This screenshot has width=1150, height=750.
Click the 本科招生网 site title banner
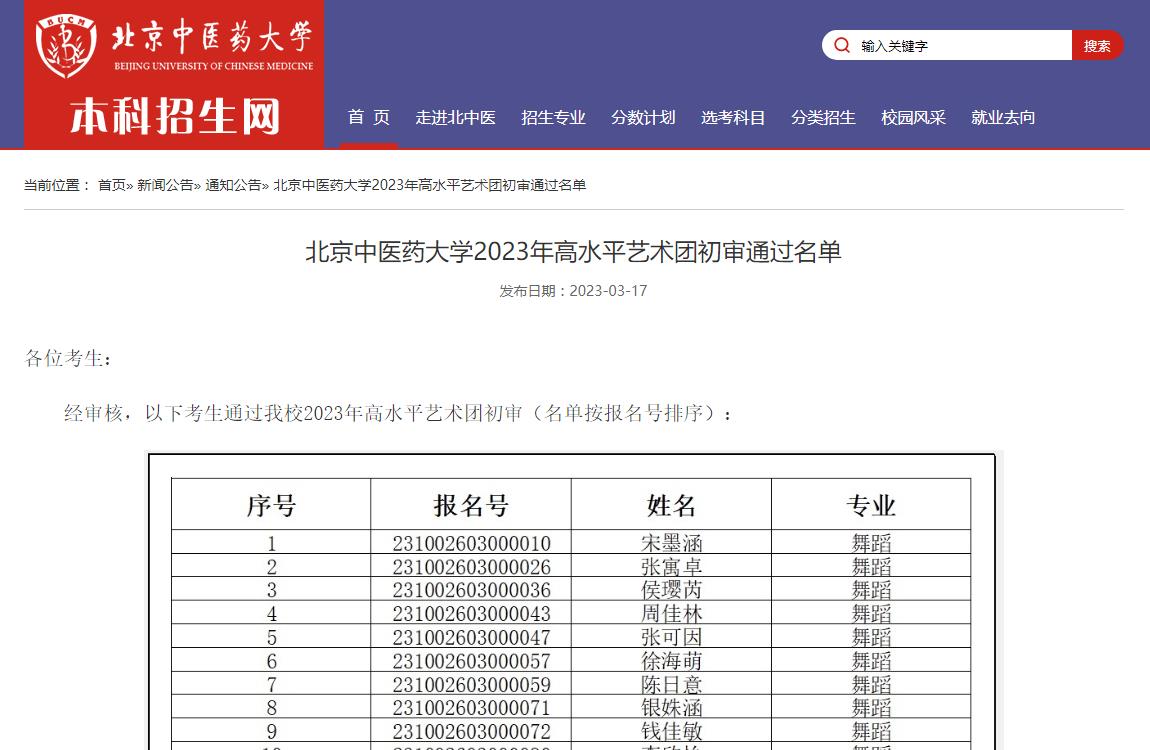175,117
